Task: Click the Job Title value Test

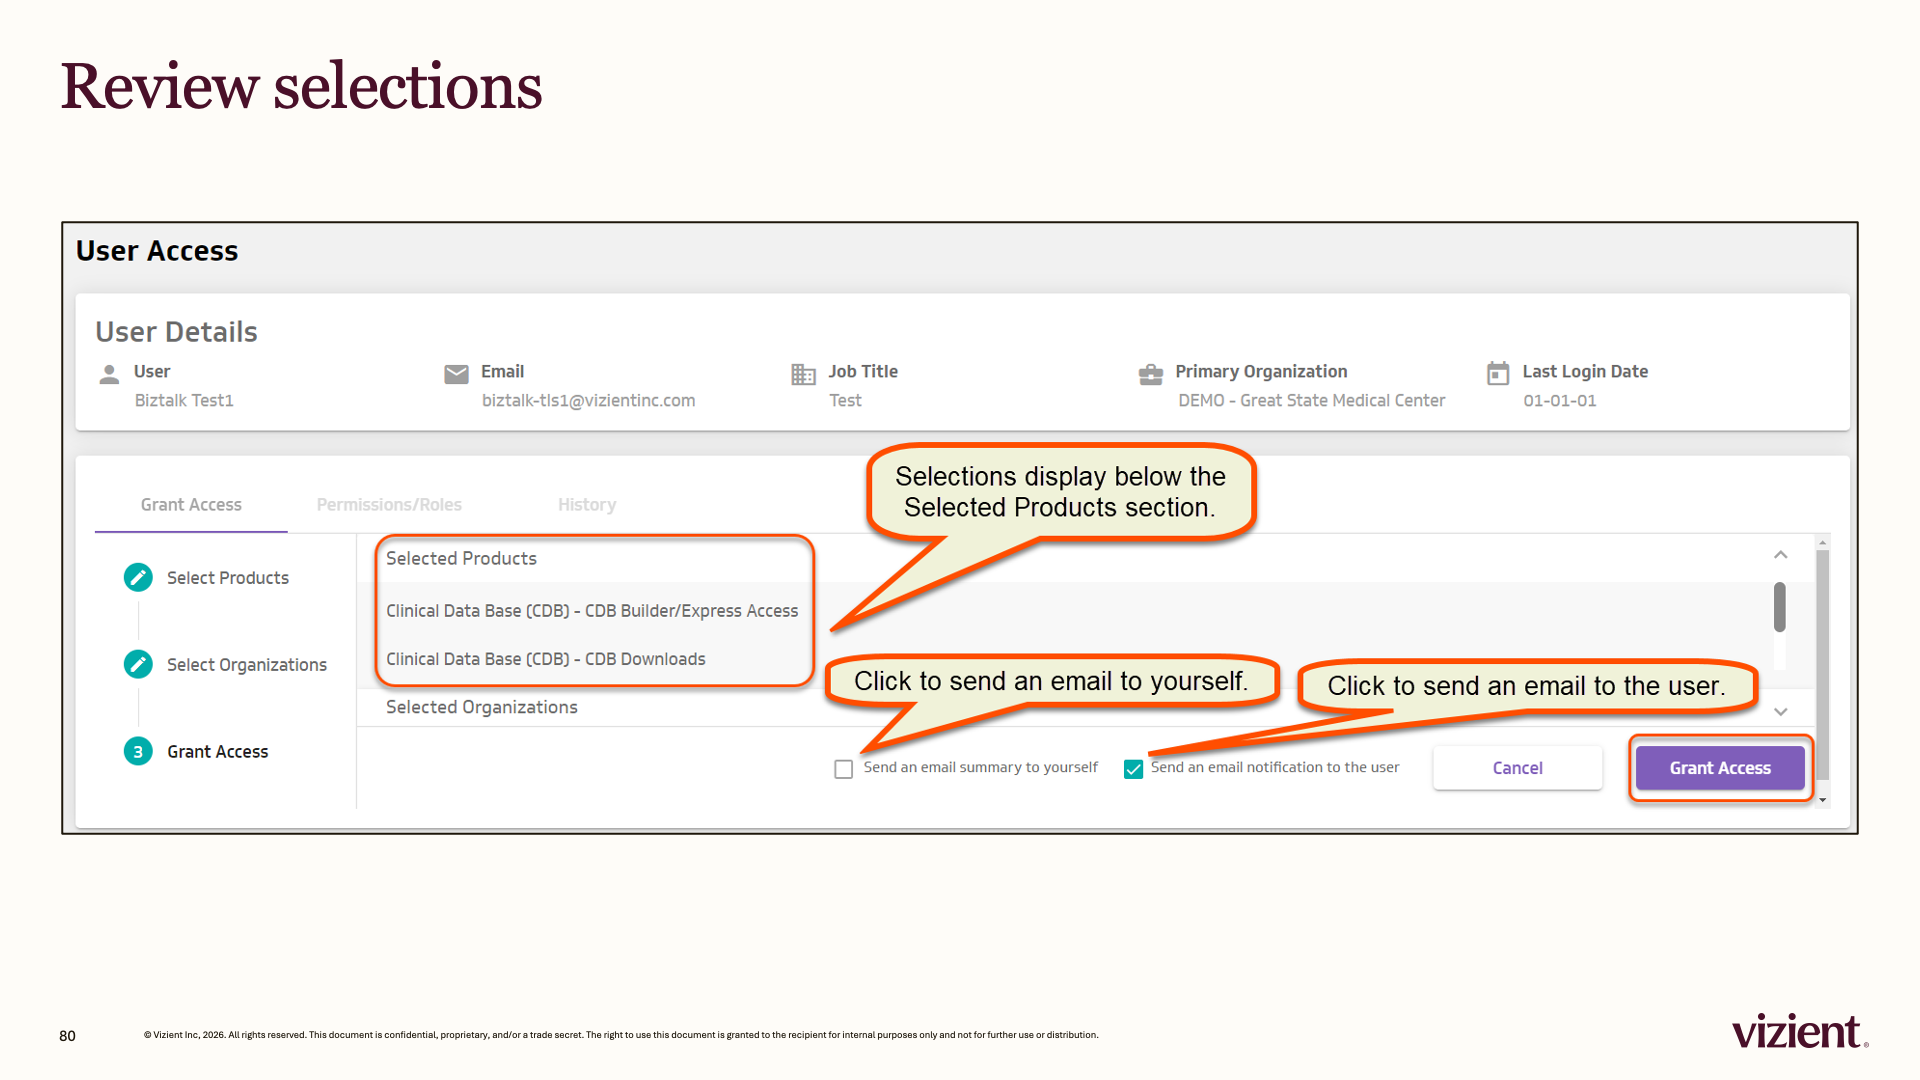Action: [845, 400]
